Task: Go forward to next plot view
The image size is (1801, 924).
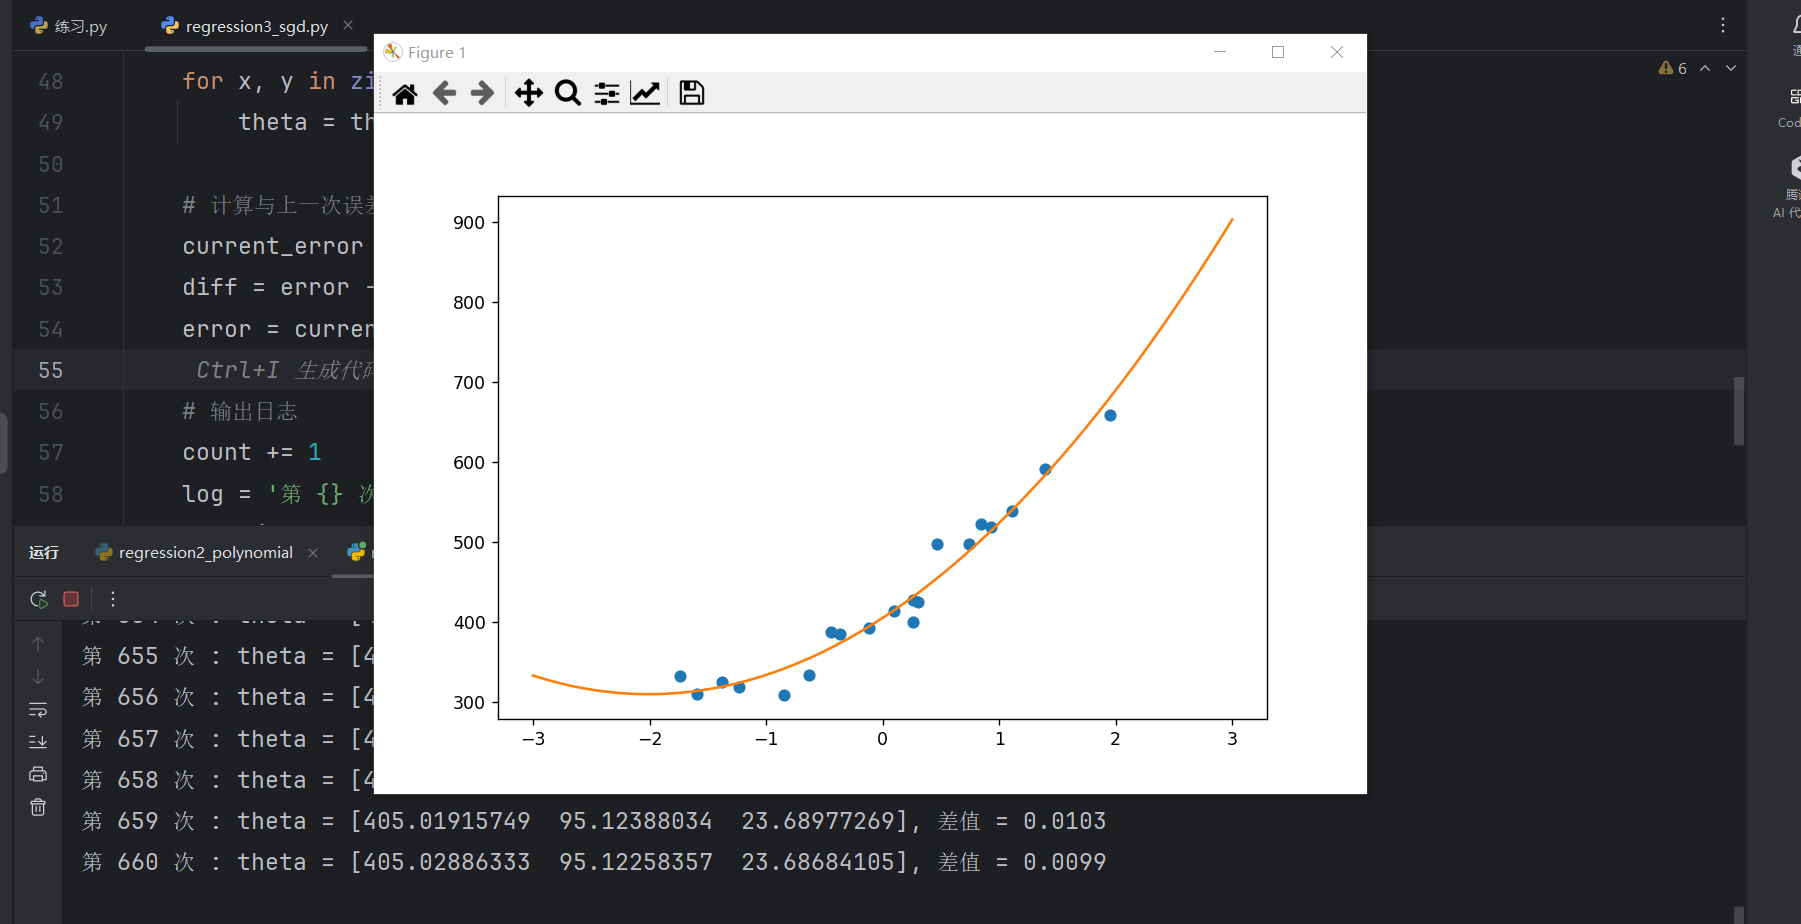Action: [482, 94]
